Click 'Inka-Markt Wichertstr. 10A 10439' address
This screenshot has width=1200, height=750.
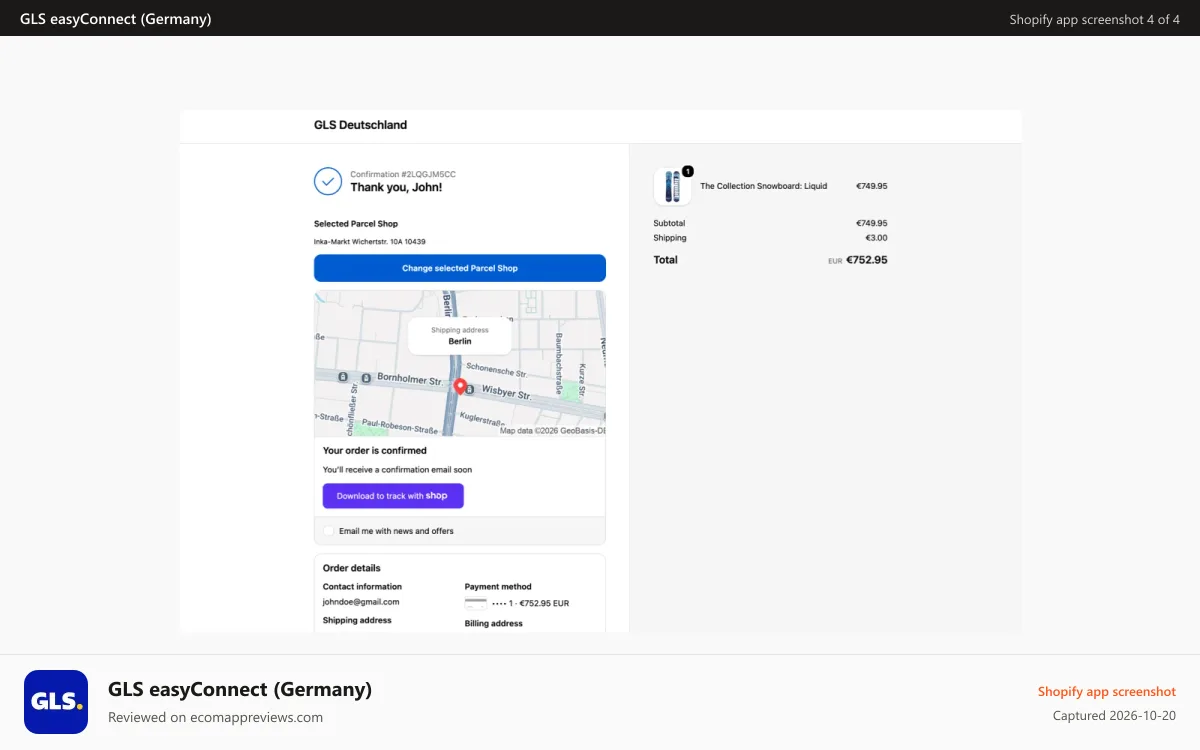[370, 241]
